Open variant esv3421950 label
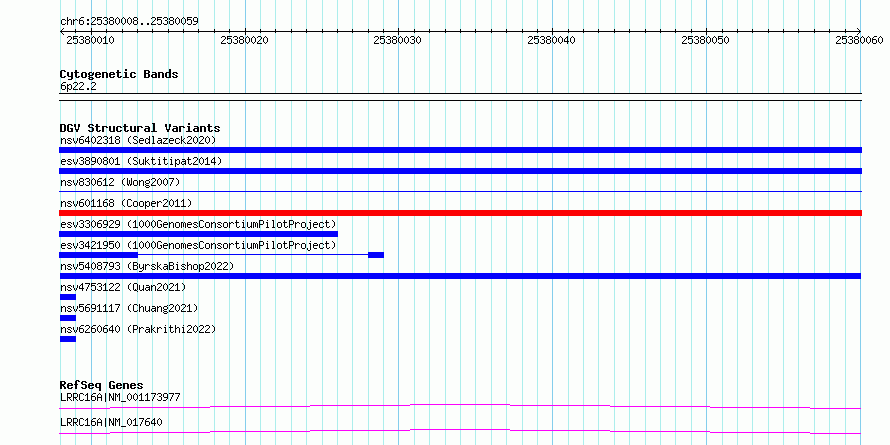The height and width of the screenshot is (445, 890). [198, 245]
